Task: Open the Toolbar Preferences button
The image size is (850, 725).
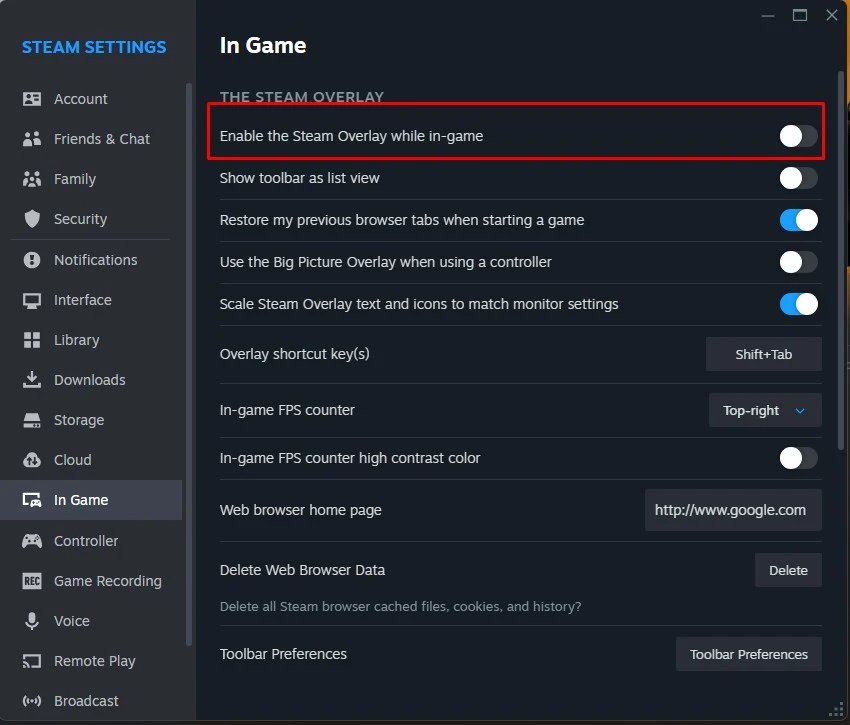Action: click(749, 655)
